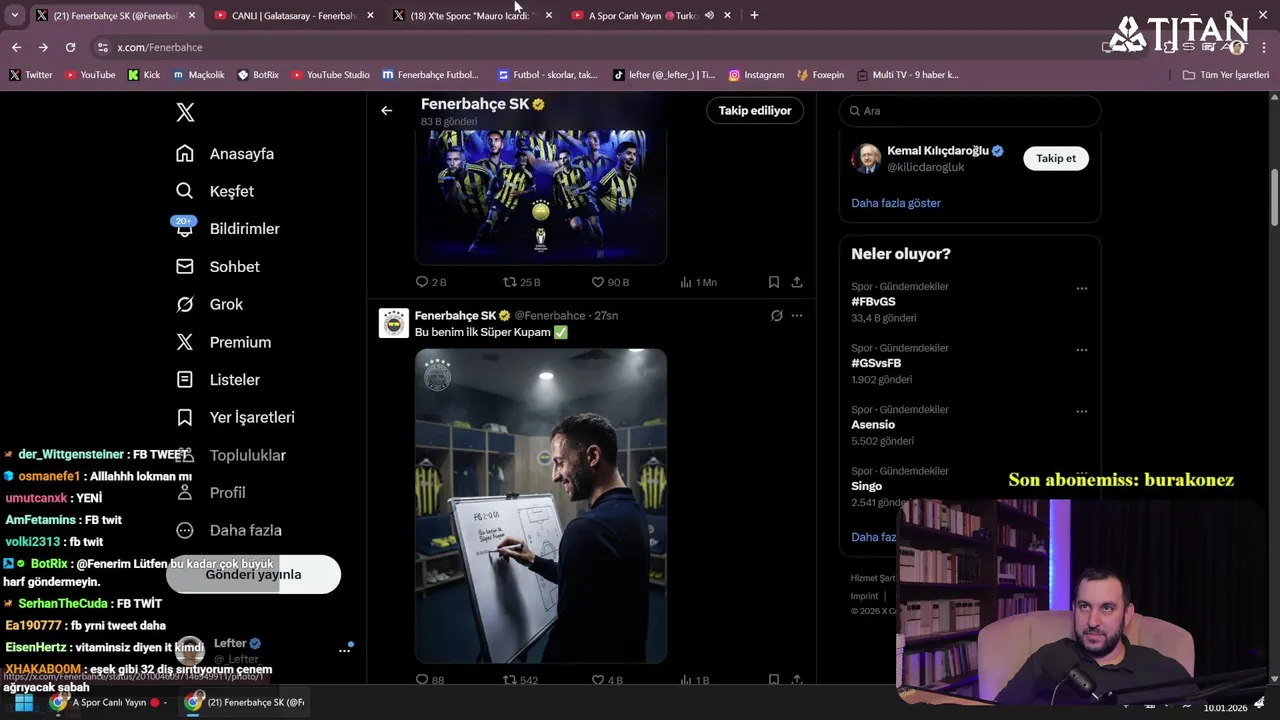Image resolution: width=1280 pixels, height=720 pixels.
Task: Open Sohbet messages
Action: (217, 267)
